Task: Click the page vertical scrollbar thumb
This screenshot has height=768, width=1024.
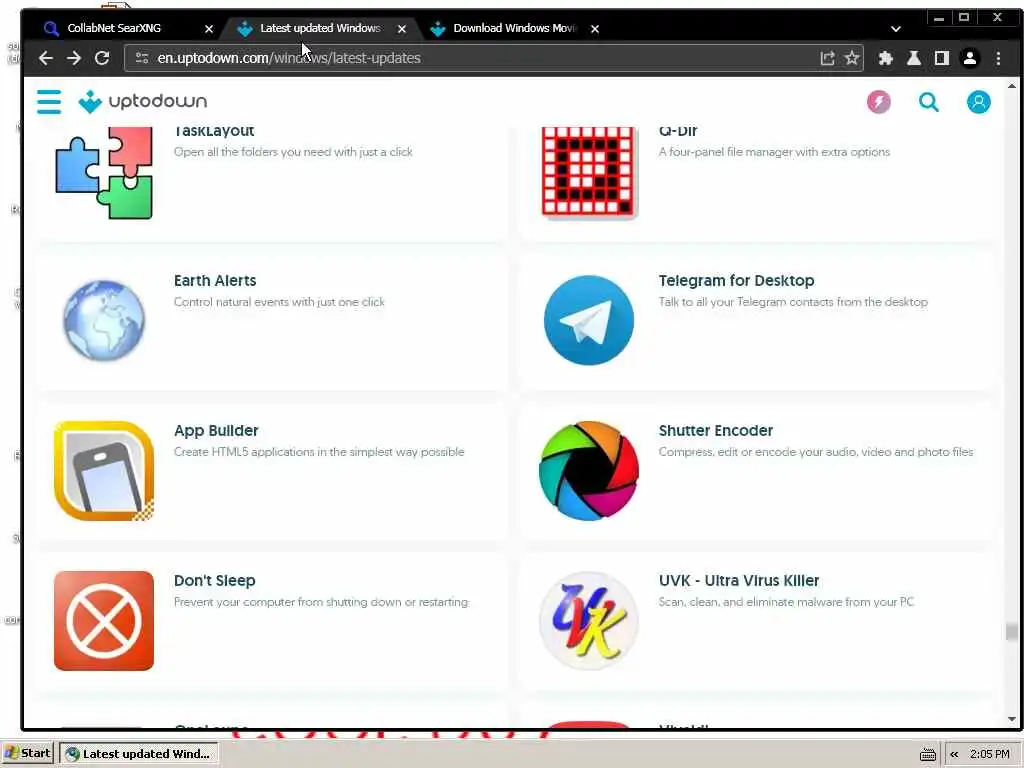Action: pyautogui.click(x=1012, y=631)
